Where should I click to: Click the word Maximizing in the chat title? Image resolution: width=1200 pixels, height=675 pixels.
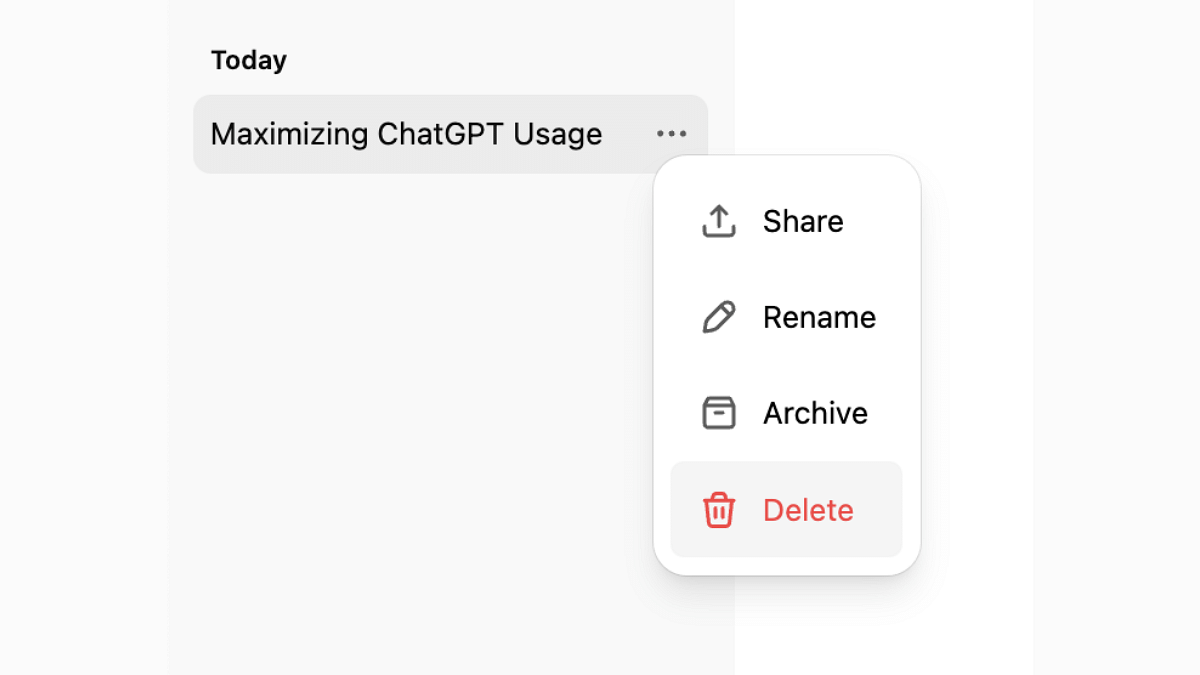tap(289, 134)
